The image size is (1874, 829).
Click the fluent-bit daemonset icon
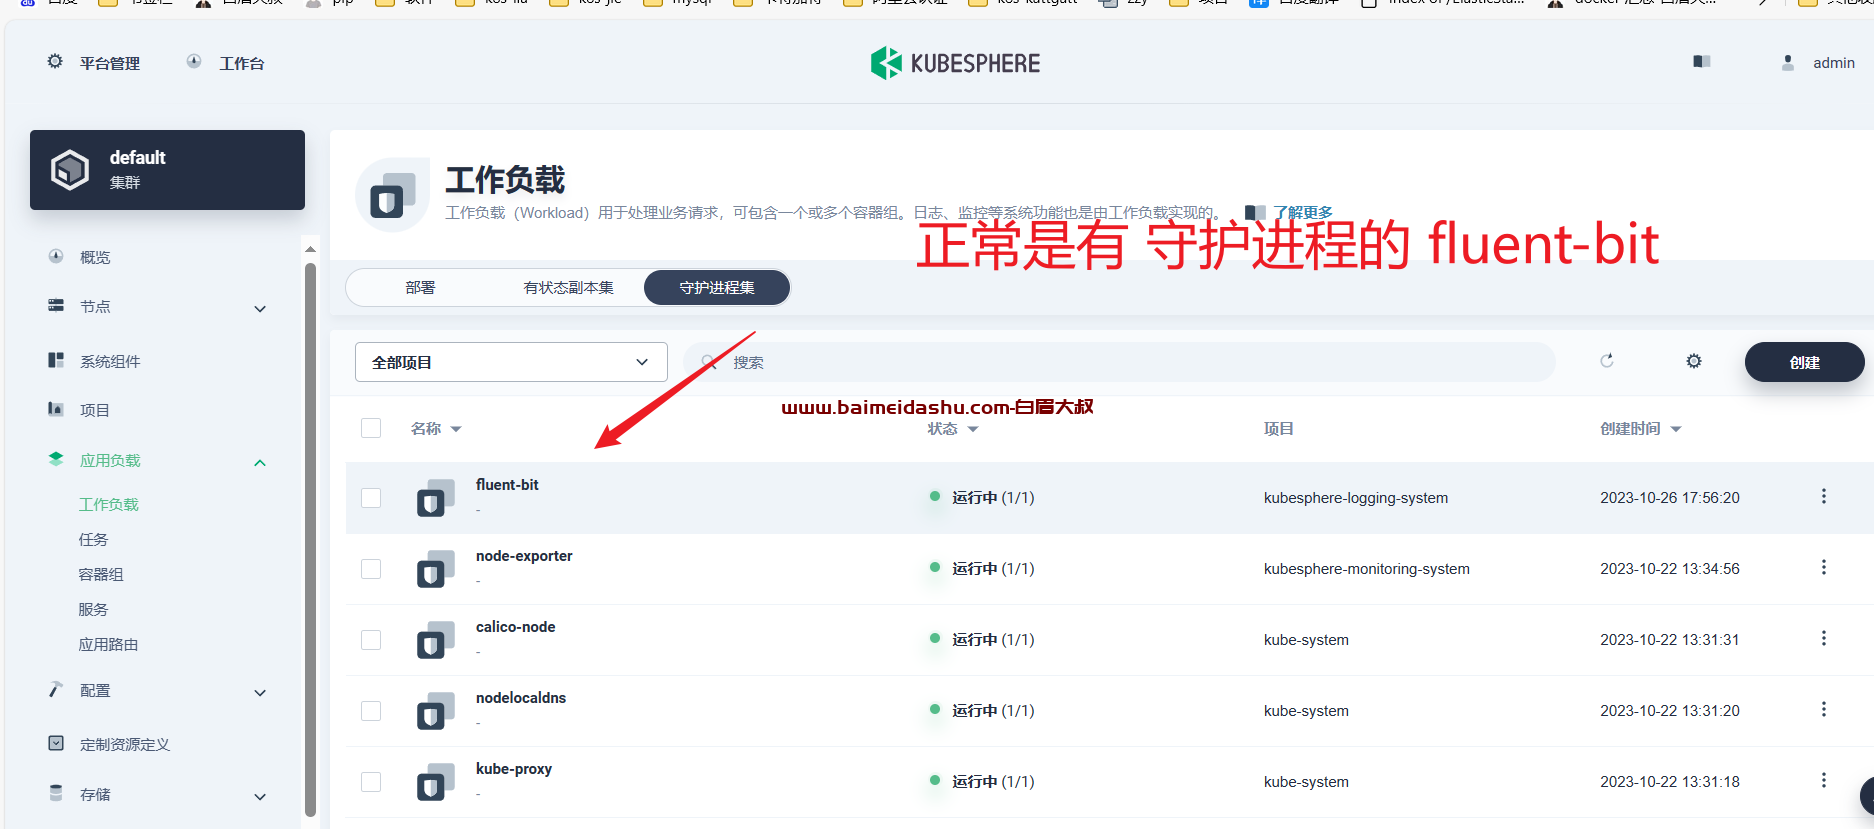click(436, 498)
